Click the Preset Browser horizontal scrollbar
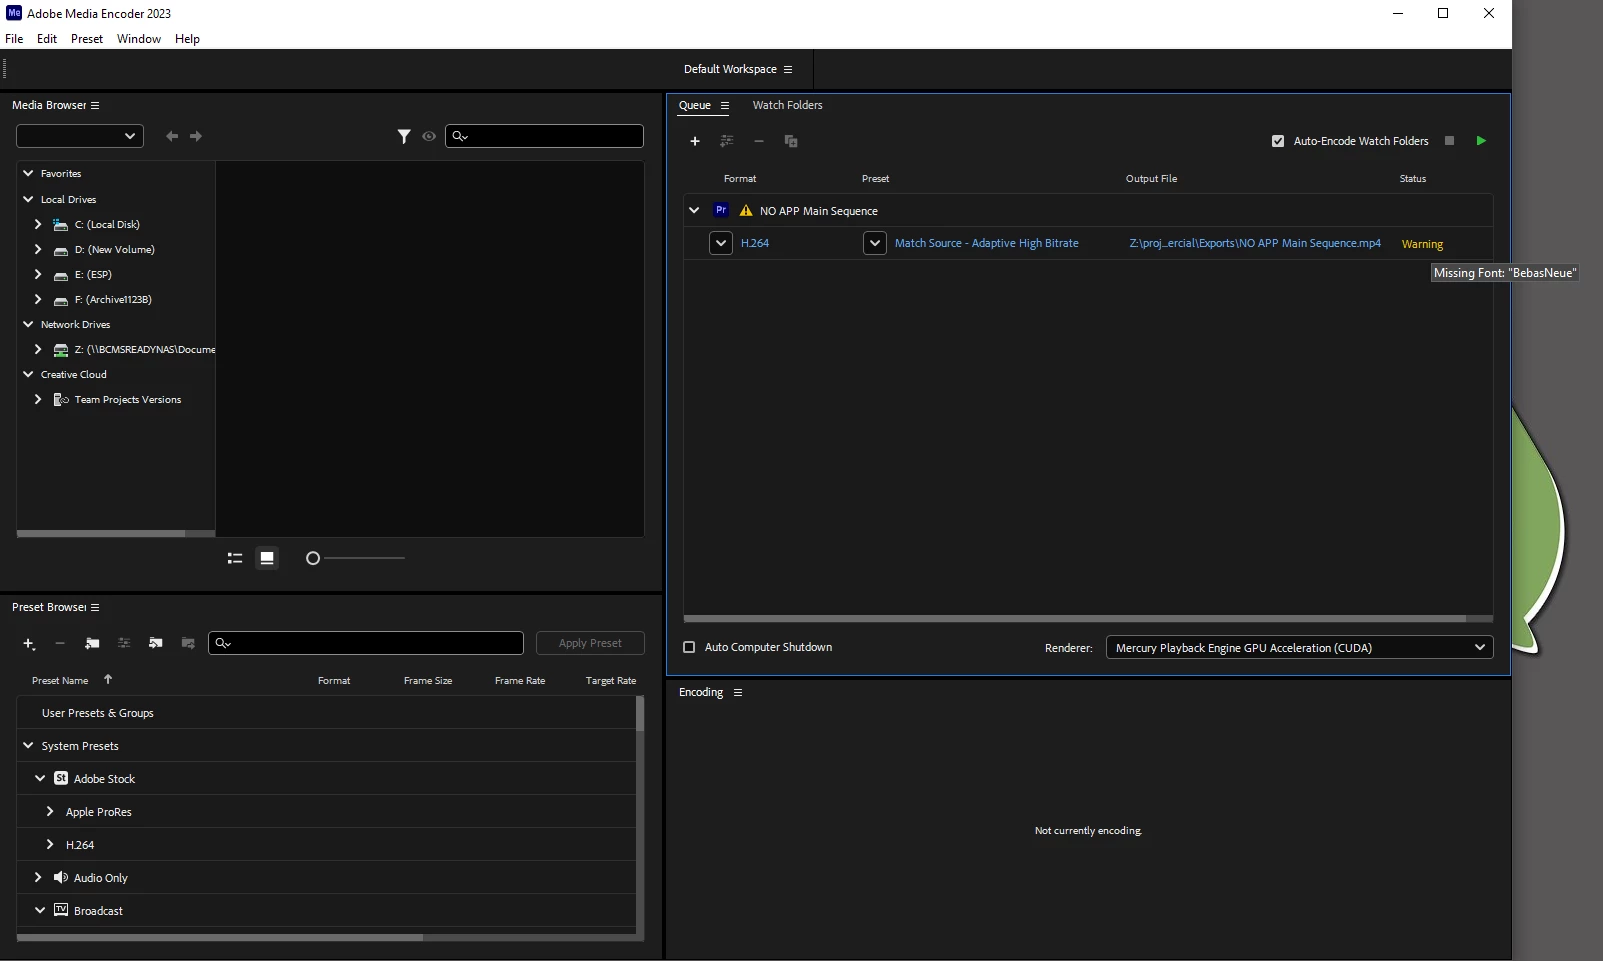Viewport: 1603px width, 961px height. pyautogui.click(x=220, y=938)
